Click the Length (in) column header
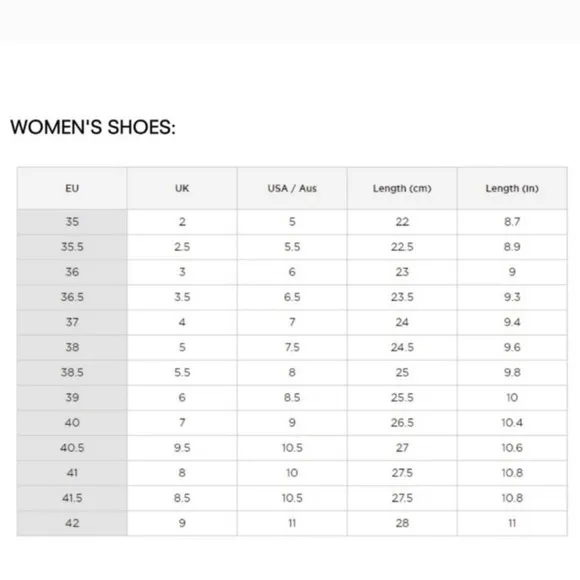 [512, 188]
